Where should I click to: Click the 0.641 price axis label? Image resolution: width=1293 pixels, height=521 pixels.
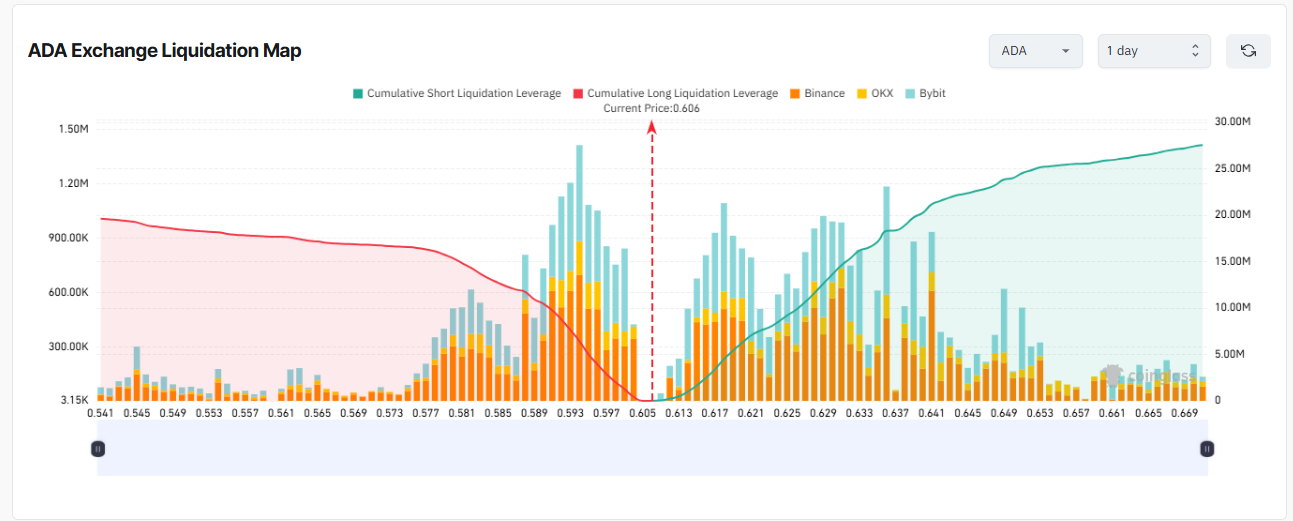point(931,412)
